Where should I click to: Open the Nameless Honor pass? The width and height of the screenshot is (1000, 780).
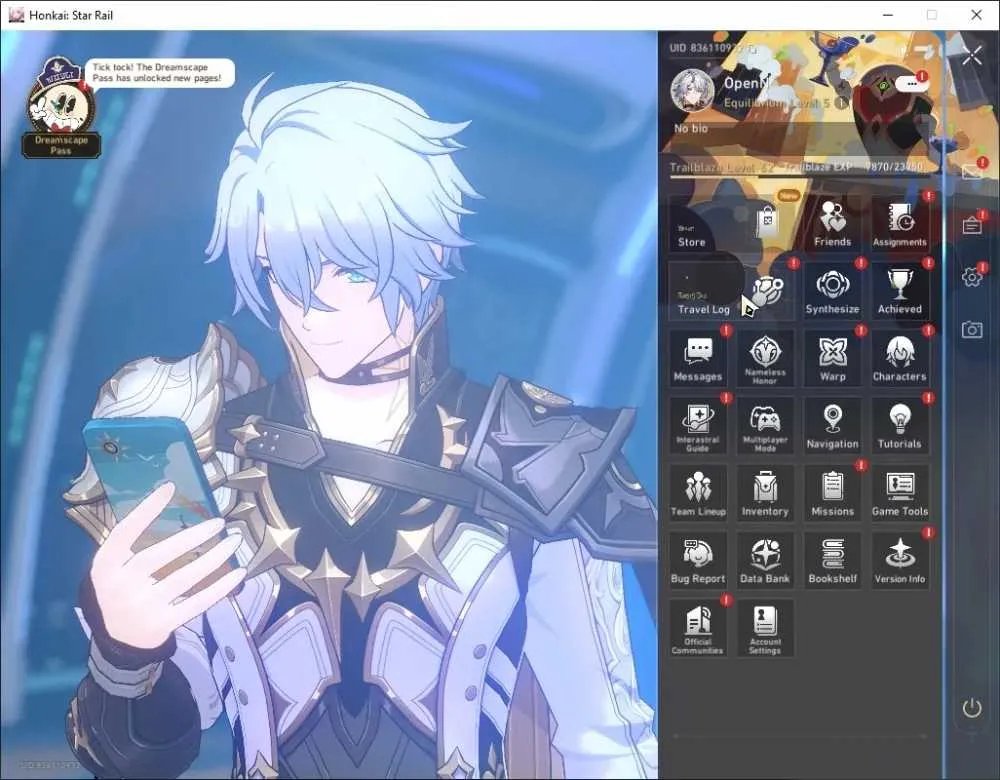pos(765,358)
